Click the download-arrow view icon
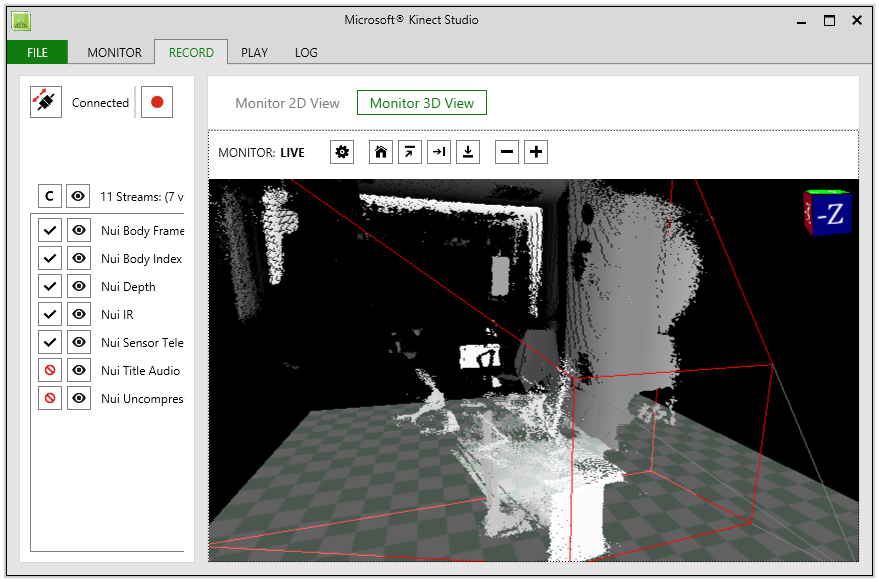 (468, 152)
